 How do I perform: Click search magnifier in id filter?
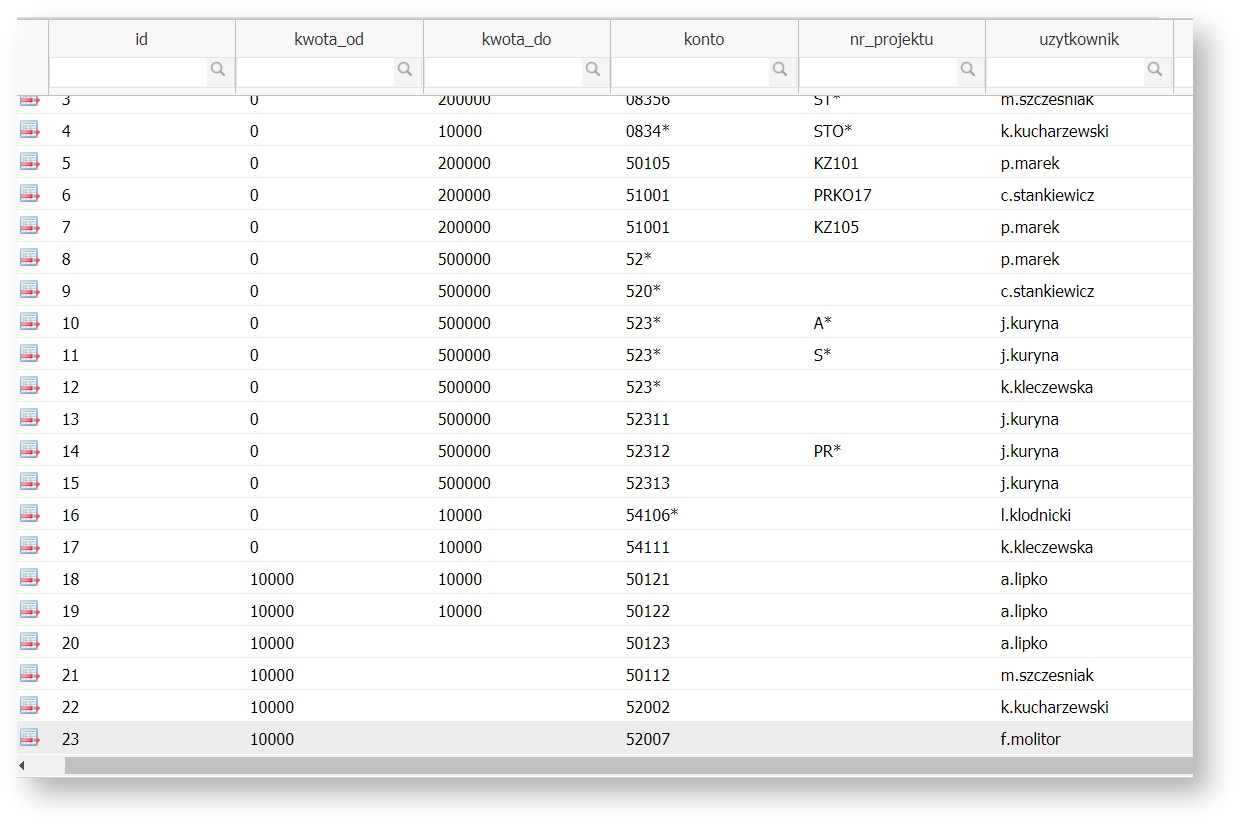tap(217, 70)
